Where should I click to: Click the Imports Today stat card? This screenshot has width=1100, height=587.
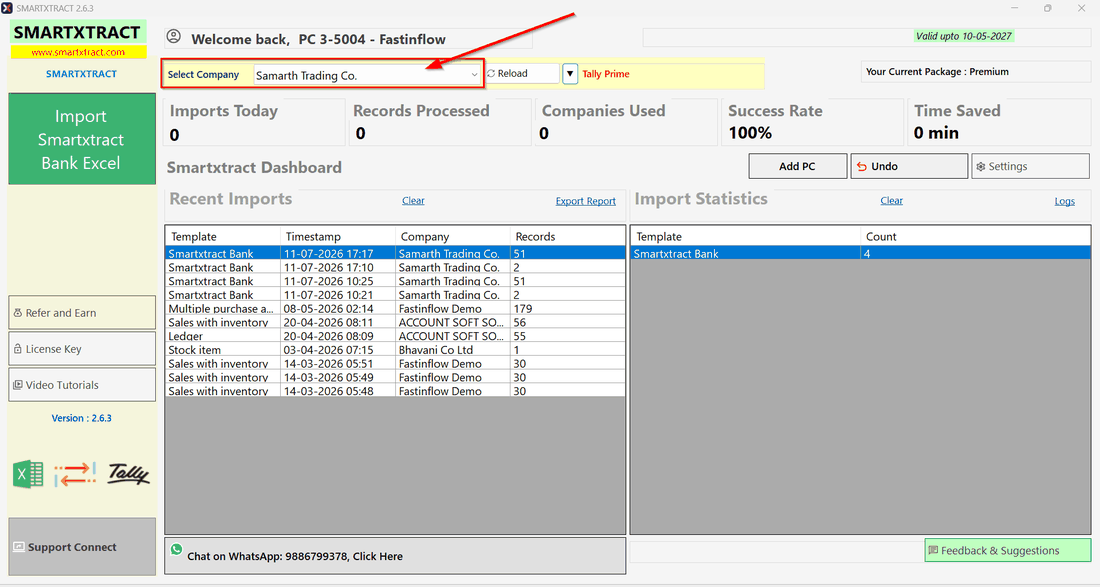pyautogui.click(x=253, y=122)
